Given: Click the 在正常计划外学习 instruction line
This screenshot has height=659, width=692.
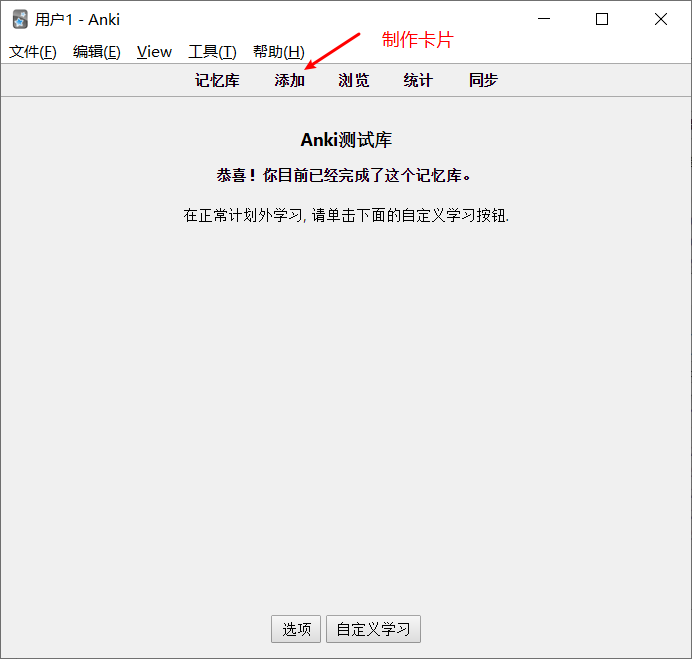Looking at the screenshot, I should 346,215.
